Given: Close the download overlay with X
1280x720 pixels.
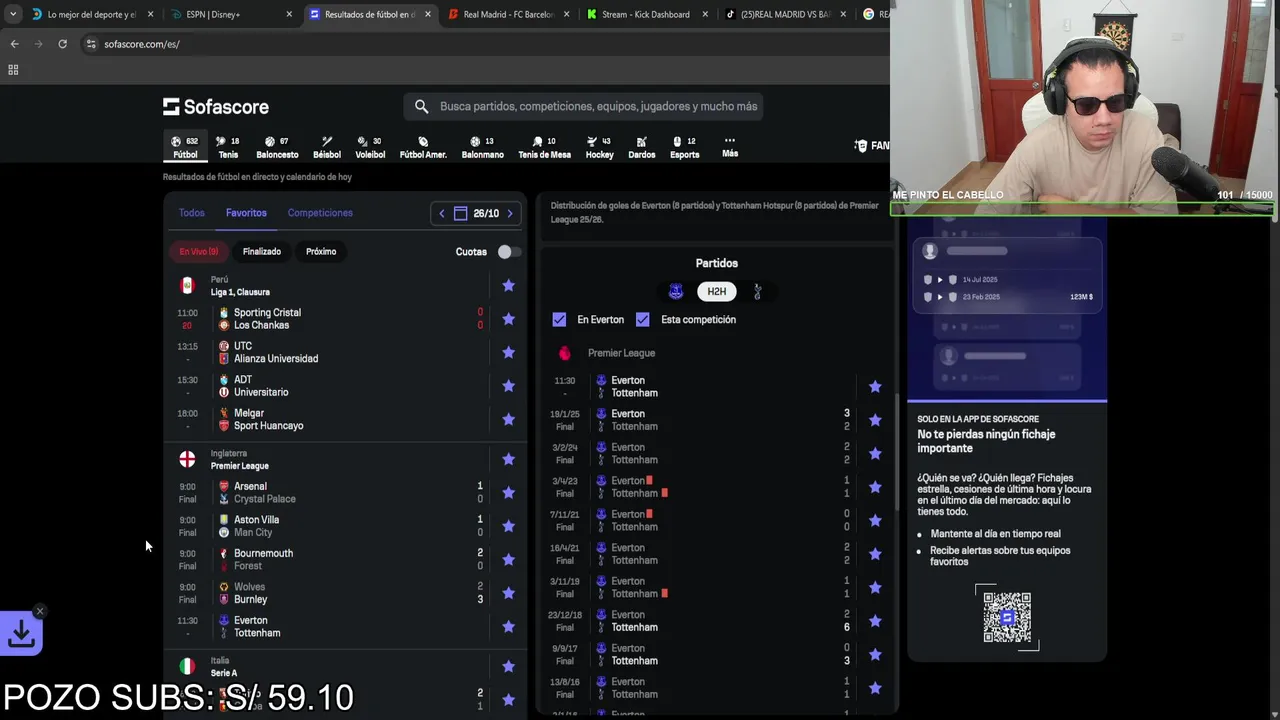Looking at the screenshot, I should (x=40, y=611).
